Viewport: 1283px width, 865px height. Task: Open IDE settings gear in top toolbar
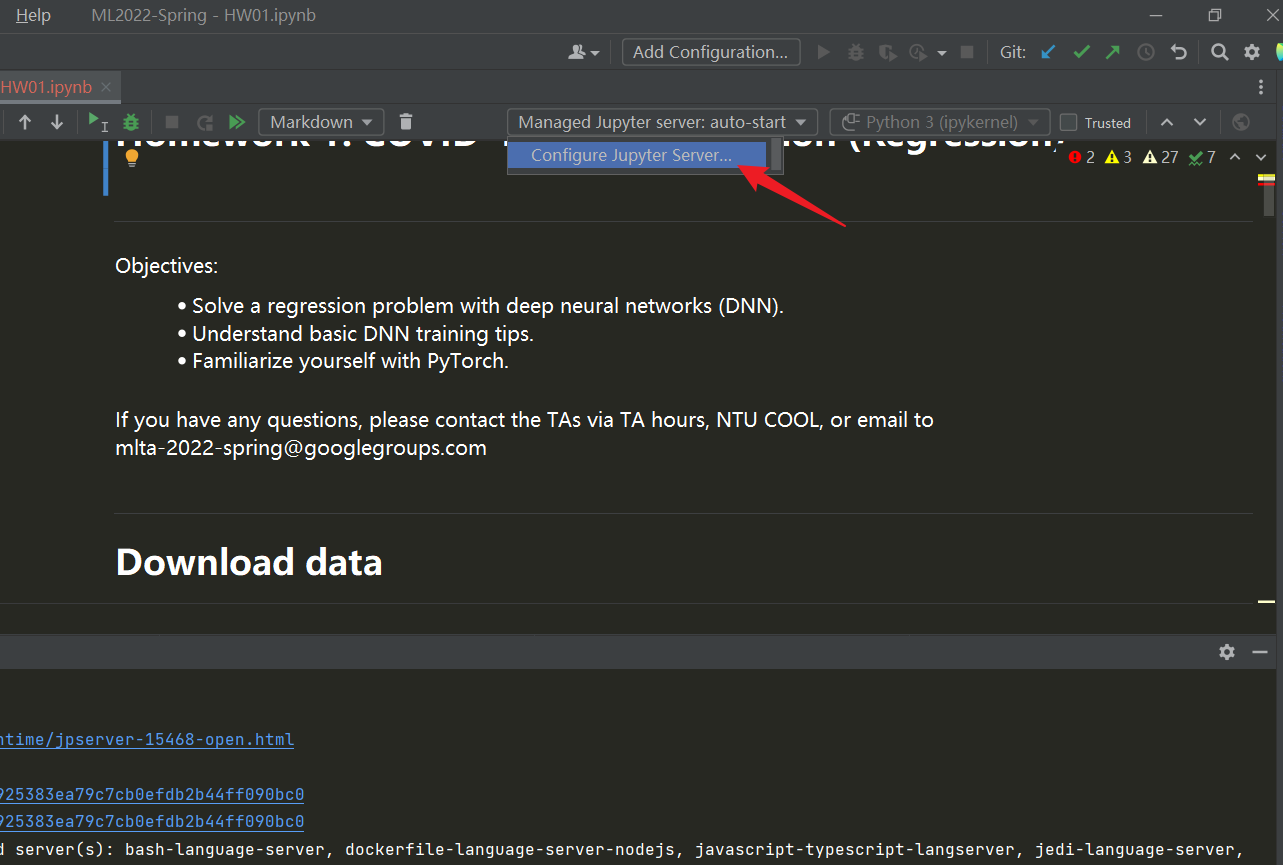point(1251,52)
